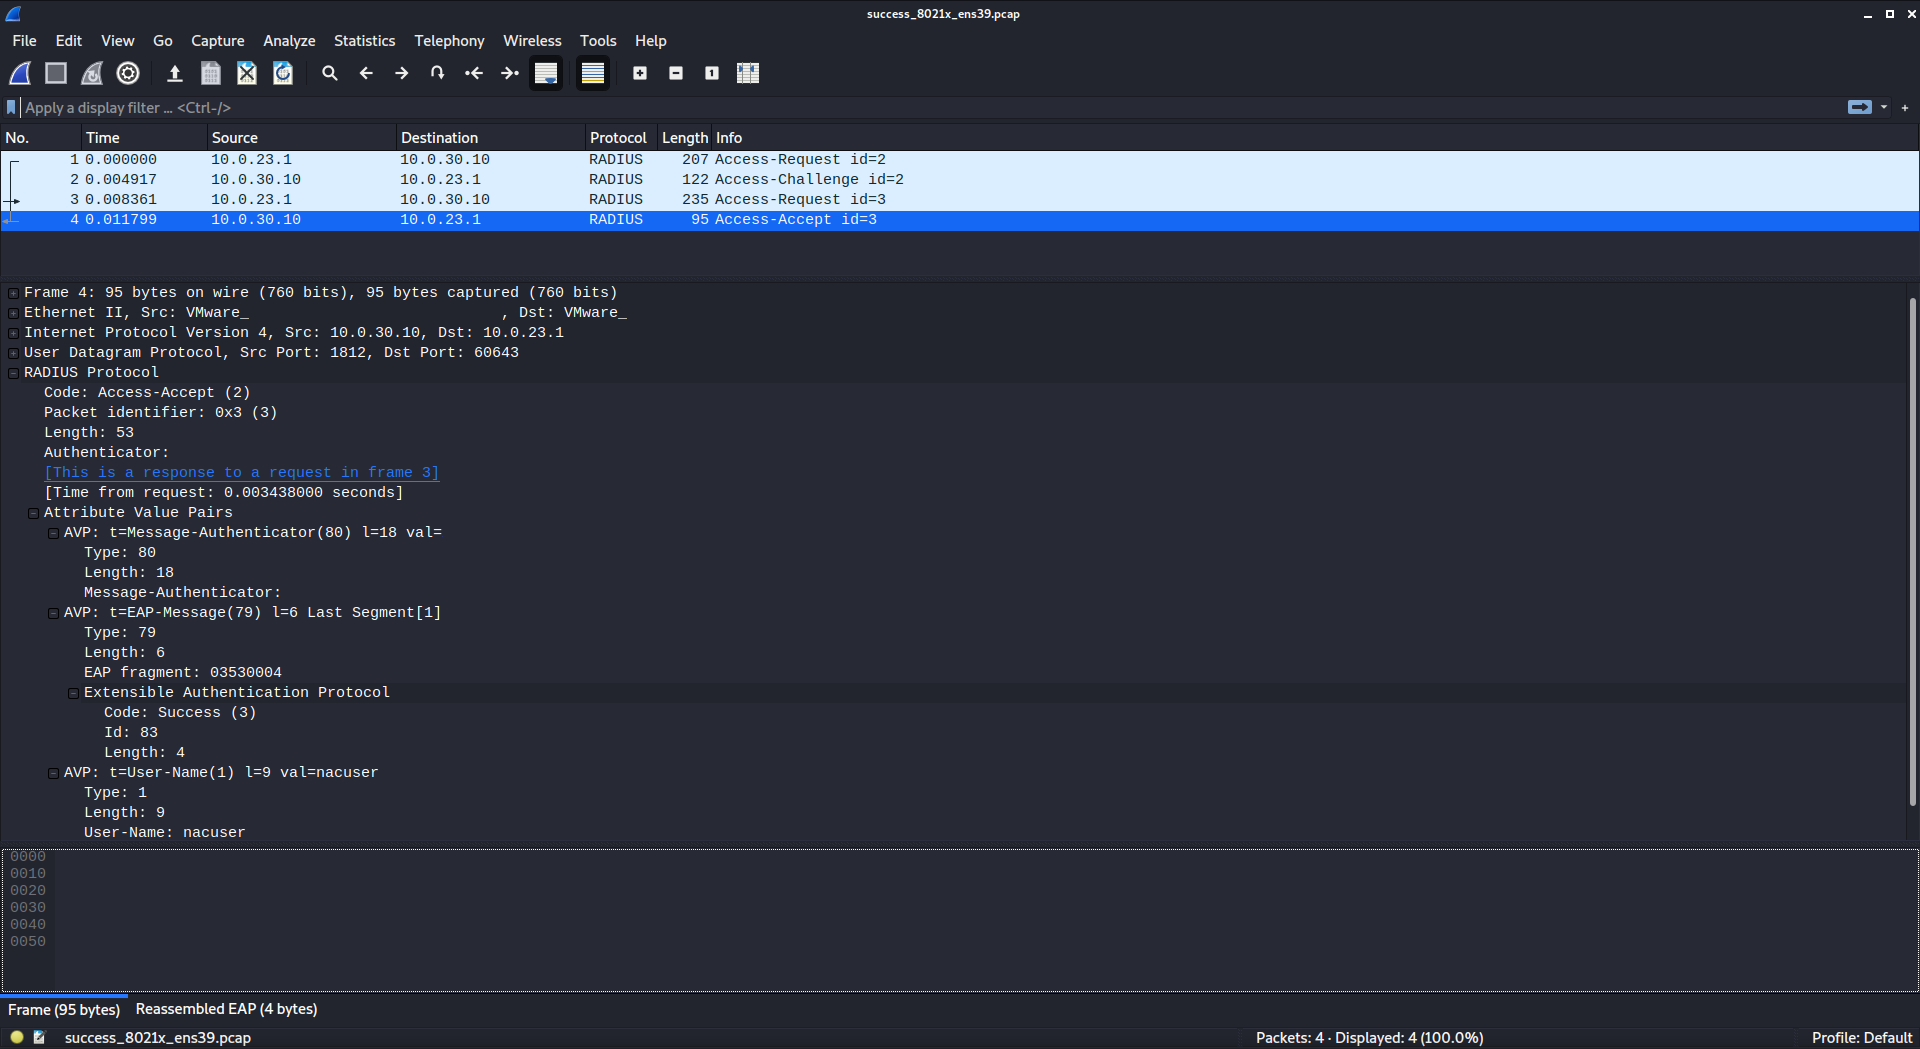Click the Find a packet magnifier icon
1920x1049 pixels.
[x=329, y=73]
